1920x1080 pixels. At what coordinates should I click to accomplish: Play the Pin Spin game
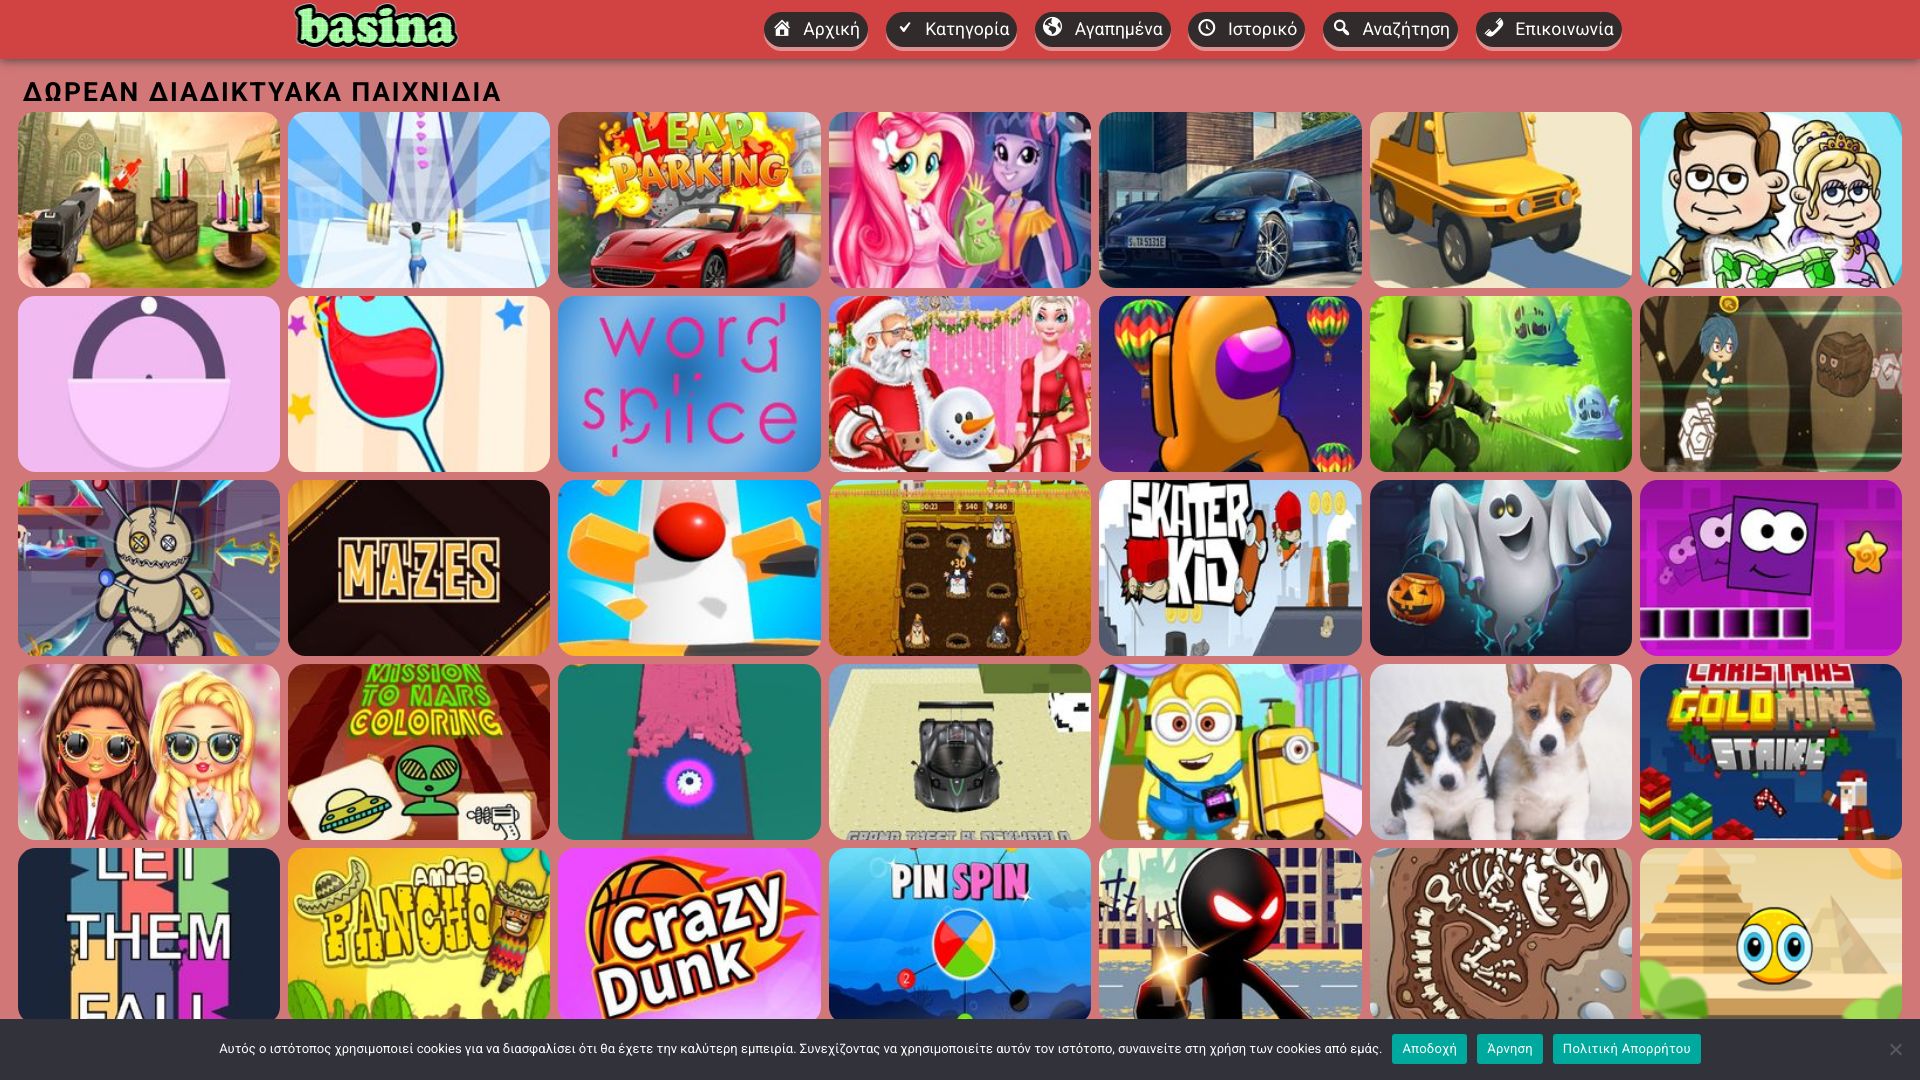click(960, 934)
